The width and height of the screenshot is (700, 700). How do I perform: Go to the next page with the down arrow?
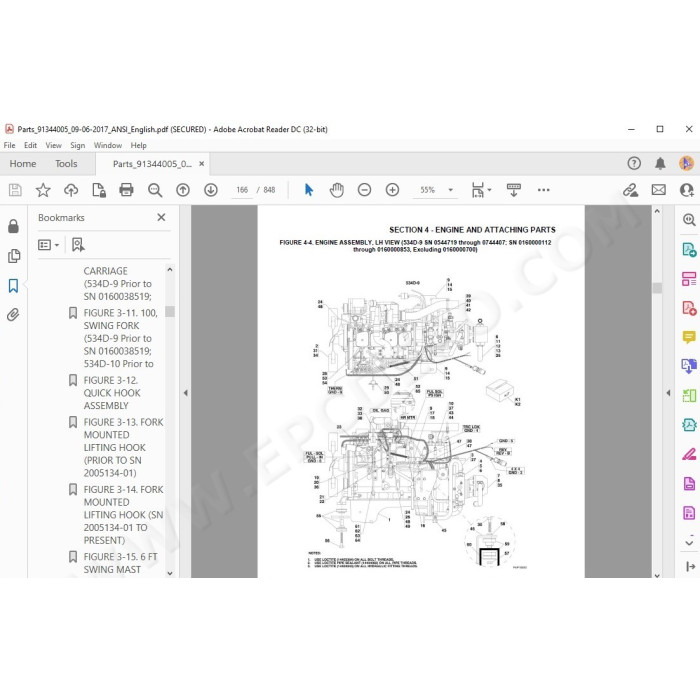(211, 190)
